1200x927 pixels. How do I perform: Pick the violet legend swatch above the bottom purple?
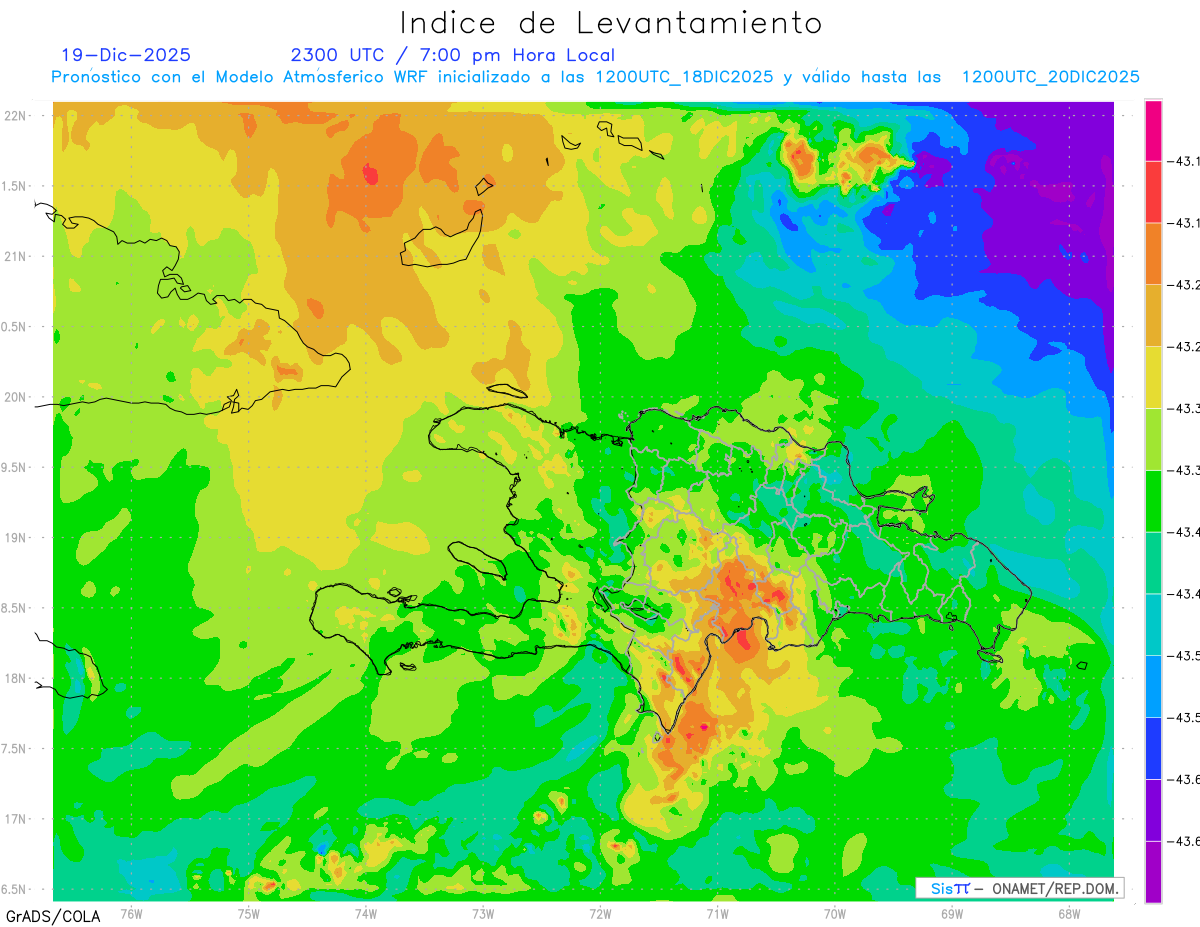click(x=1153, y=810)
